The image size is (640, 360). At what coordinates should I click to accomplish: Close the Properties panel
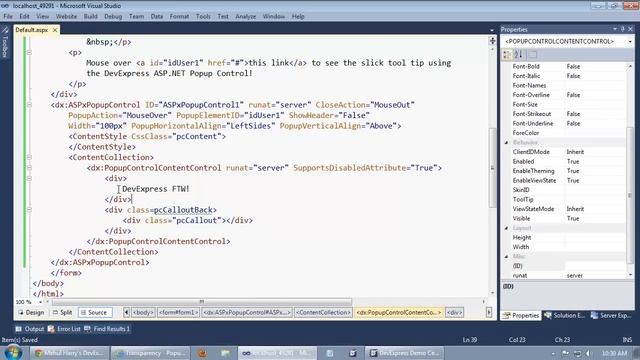click(631, 29)
